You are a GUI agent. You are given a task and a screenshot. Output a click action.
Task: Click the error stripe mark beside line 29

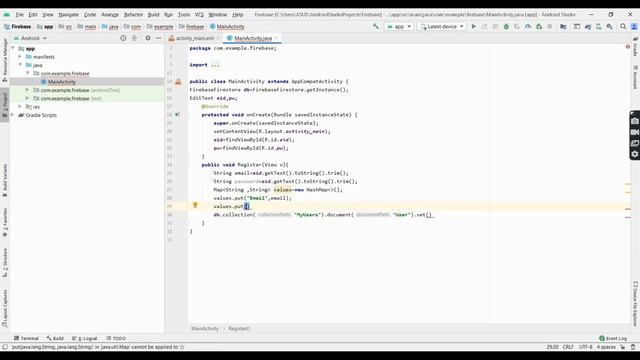click(628, 209)
